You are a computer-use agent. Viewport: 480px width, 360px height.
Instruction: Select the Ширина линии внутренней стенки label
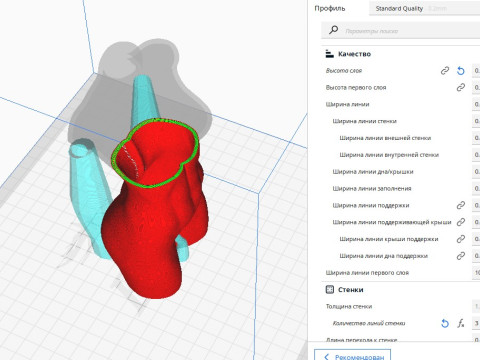click(389, 155)
